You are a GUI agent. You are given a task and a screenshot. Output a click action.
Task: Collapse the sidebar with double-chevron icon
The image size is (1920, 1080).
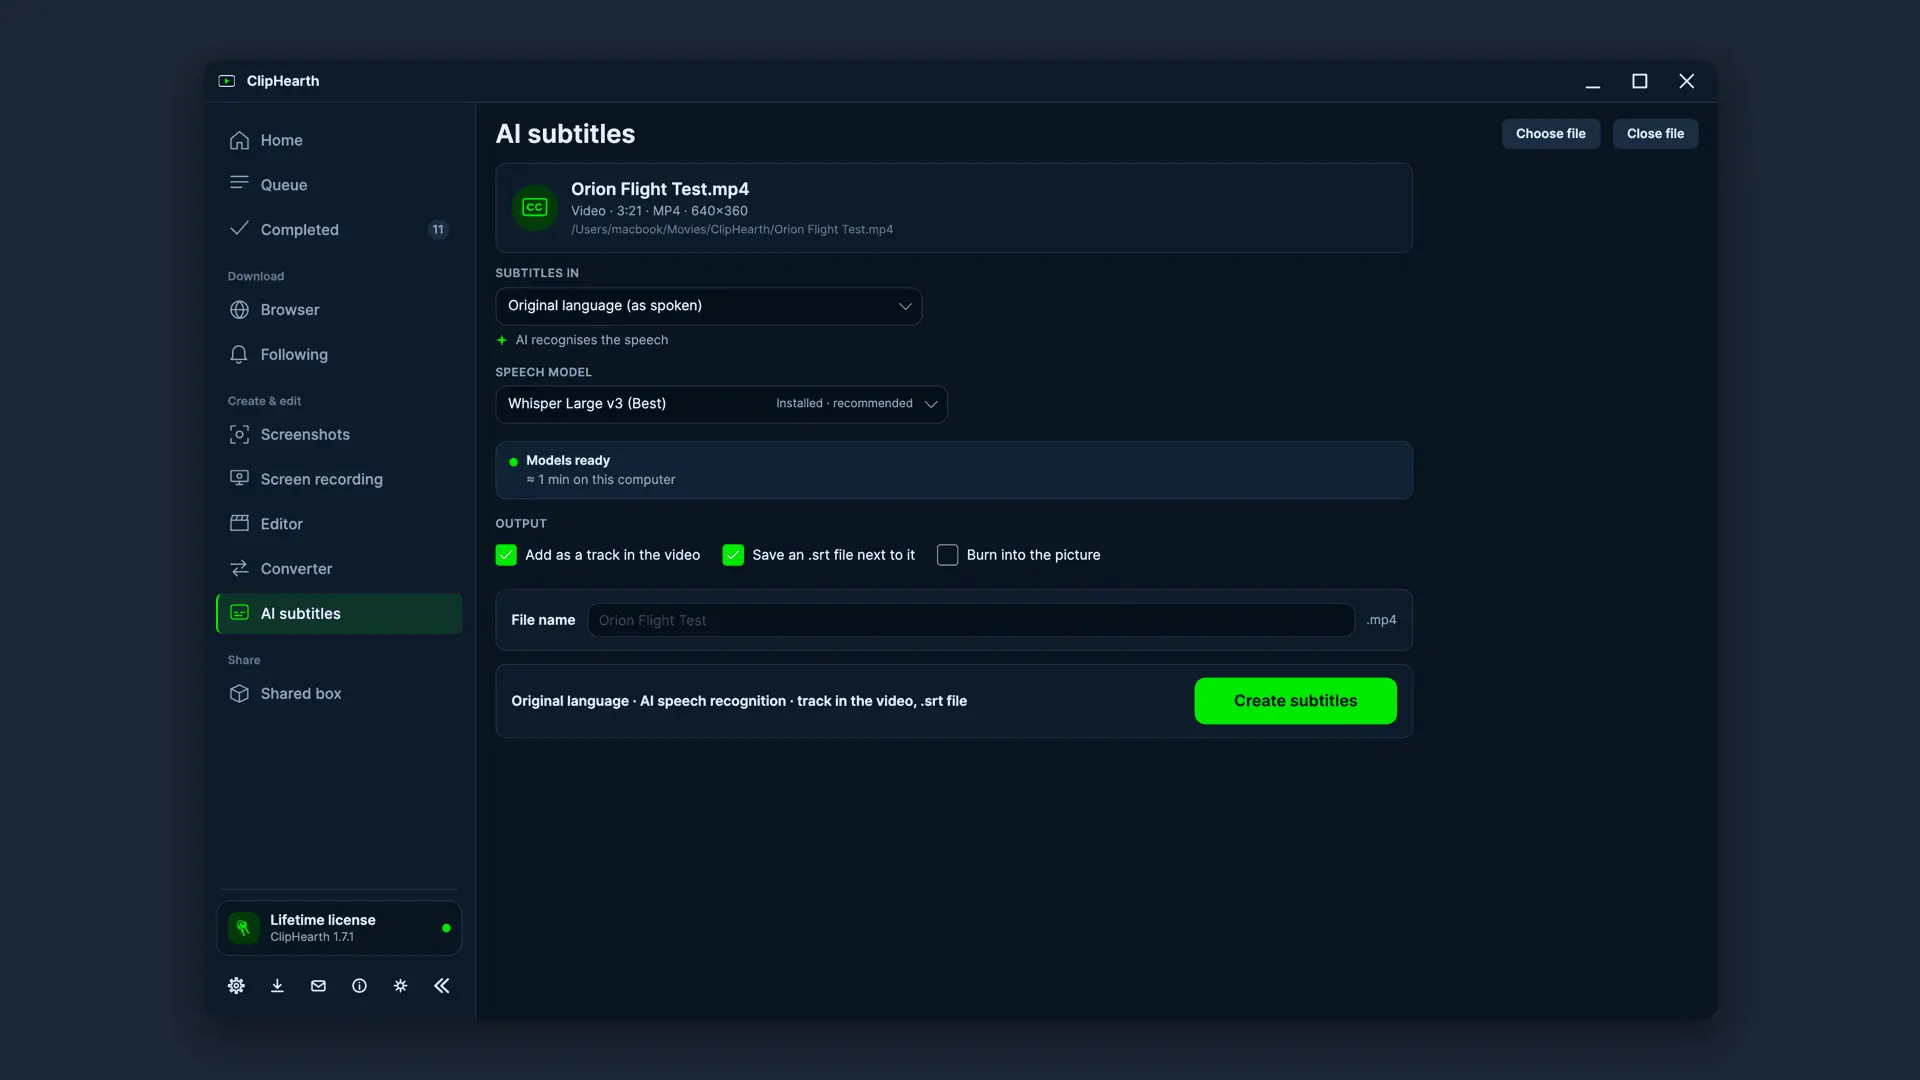click(441, 986)
